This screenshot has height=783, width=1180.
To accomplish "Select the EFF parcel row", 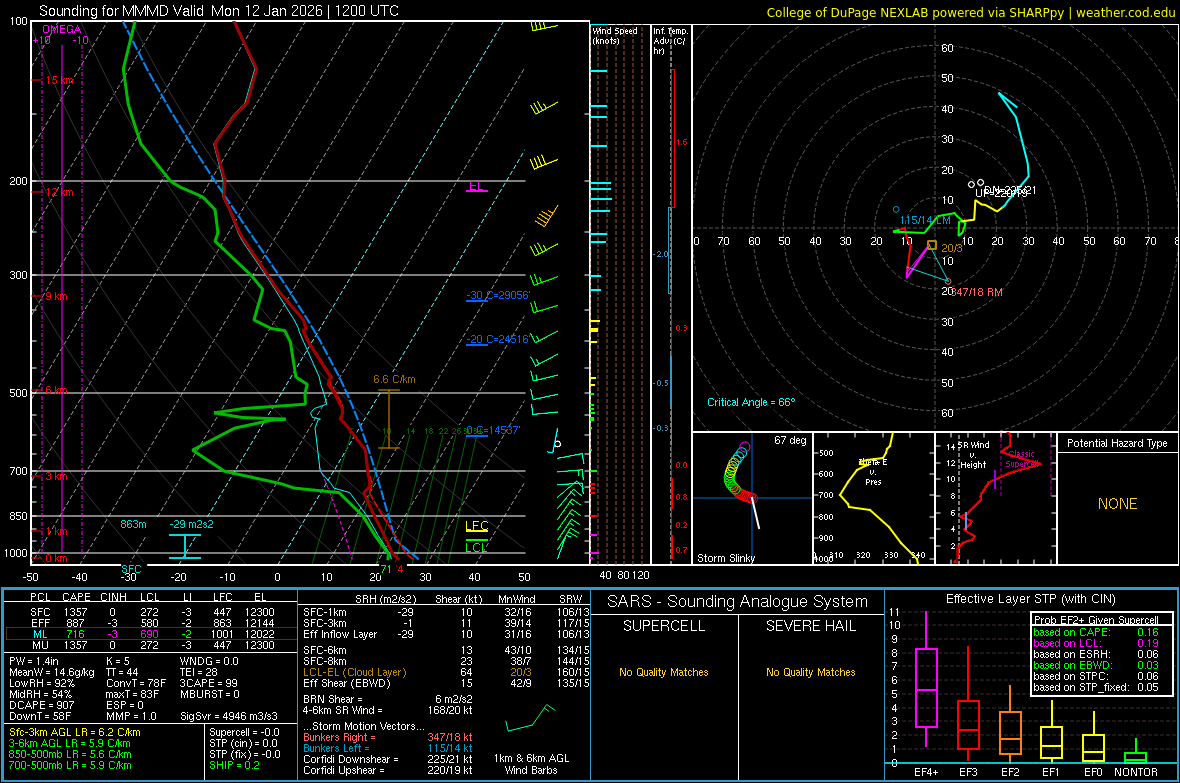I will point(150,623).
